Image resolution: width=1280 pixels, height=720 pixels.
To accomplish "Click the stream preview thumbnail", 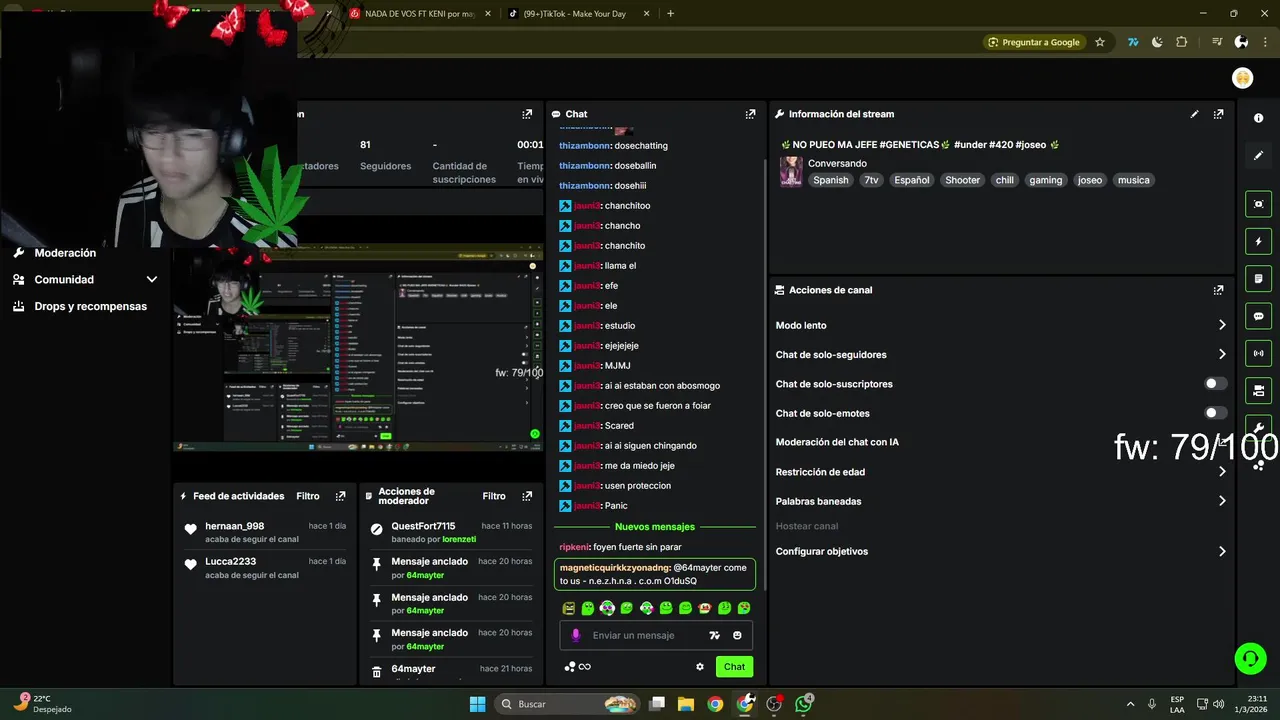I will 358,349.
